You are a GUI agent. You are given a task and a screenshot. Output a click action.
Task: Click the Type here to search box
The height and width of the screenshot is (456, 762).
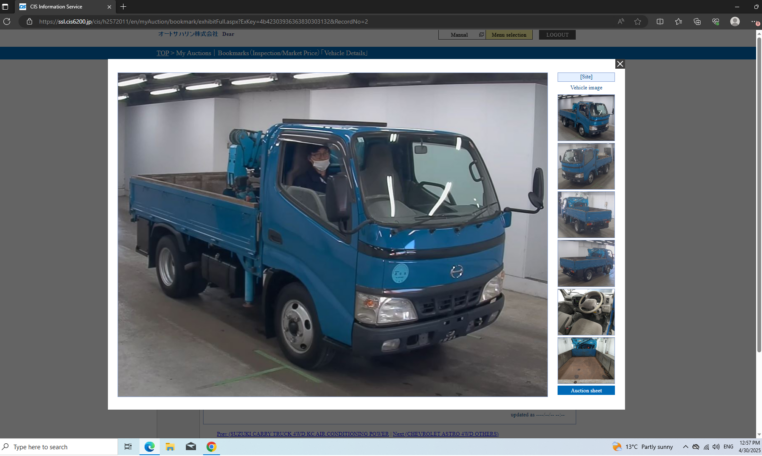pyautogui.click(x=59, y=447)
